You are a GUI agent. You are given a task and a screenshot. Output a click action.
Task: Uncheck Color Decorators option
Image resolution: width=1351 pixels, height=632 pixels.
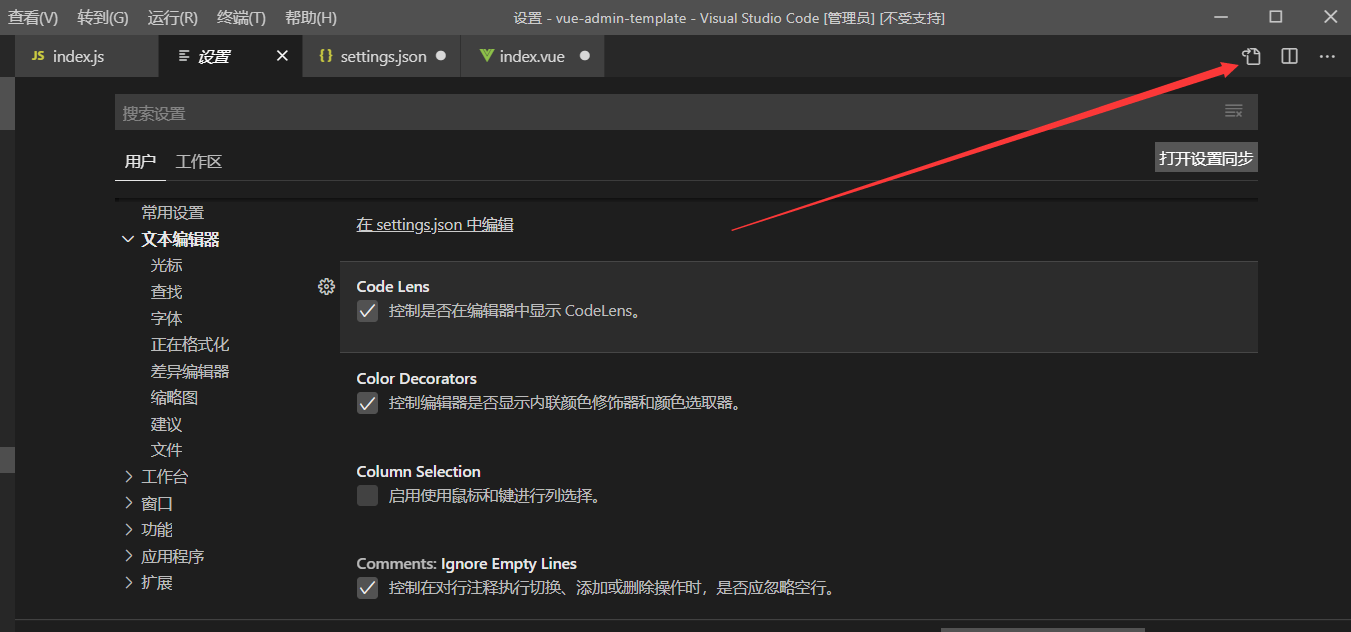[x=367, y=402]
